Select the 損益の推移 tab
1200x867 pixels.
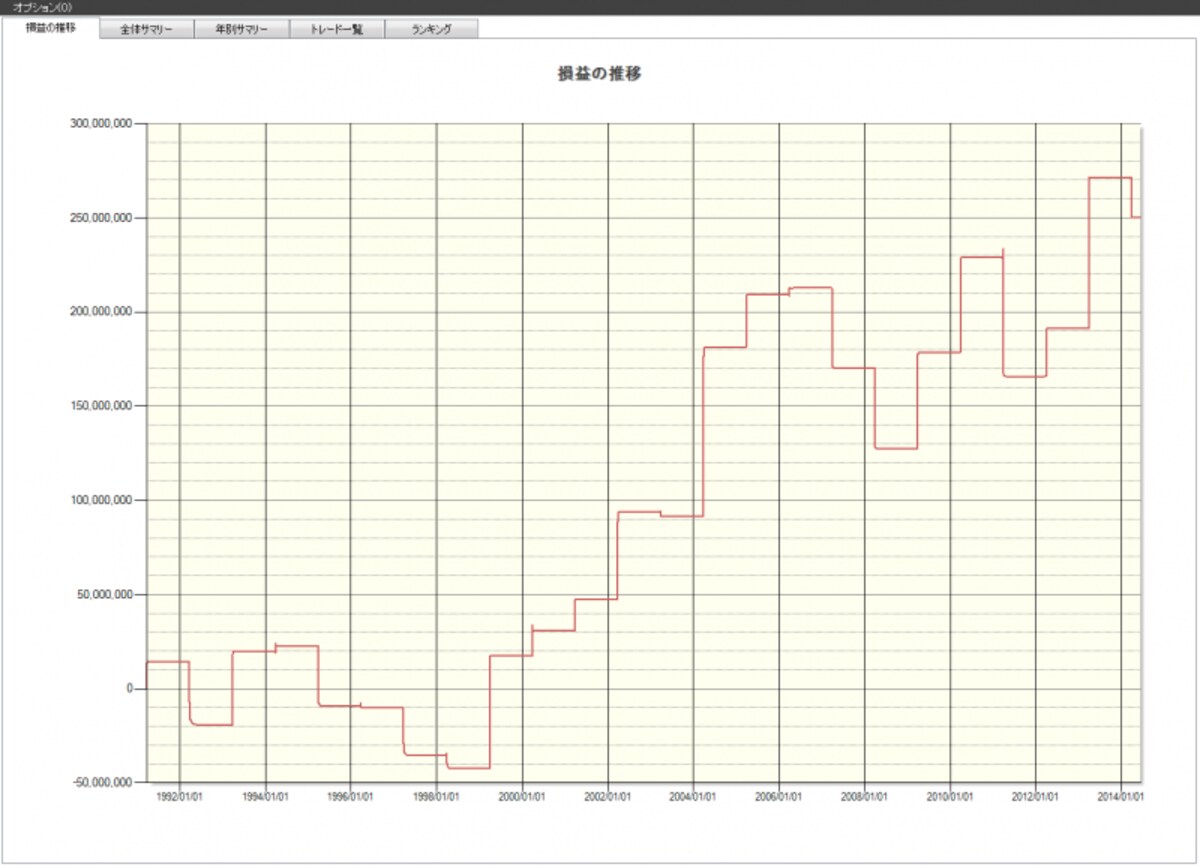click(x=51, y=28)
